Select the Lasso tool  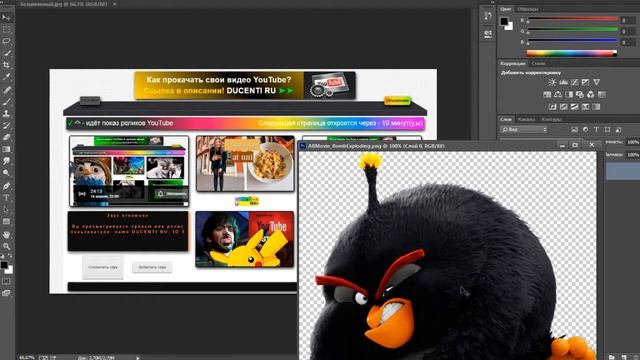[x=6, y=41]
